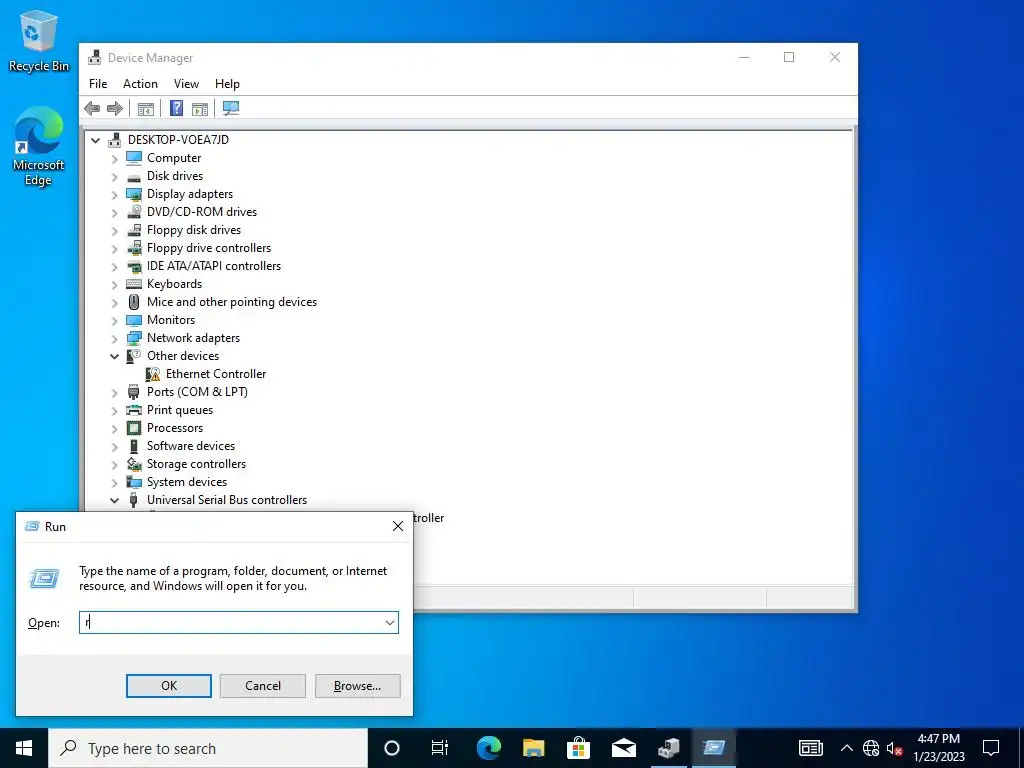Click Cancel in the Run dialog
Image resolution: width=1024 pixels, height=768 pixels.
point(263,686)
